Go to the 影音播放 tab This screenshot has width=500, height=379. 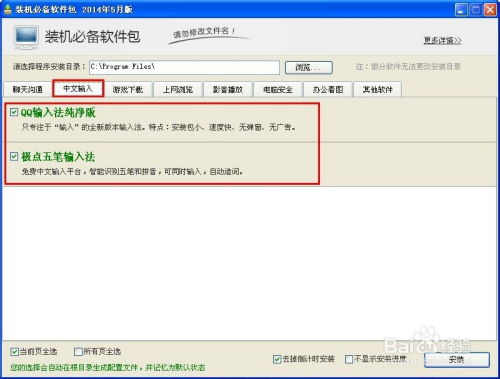click(x=228, y=89)
